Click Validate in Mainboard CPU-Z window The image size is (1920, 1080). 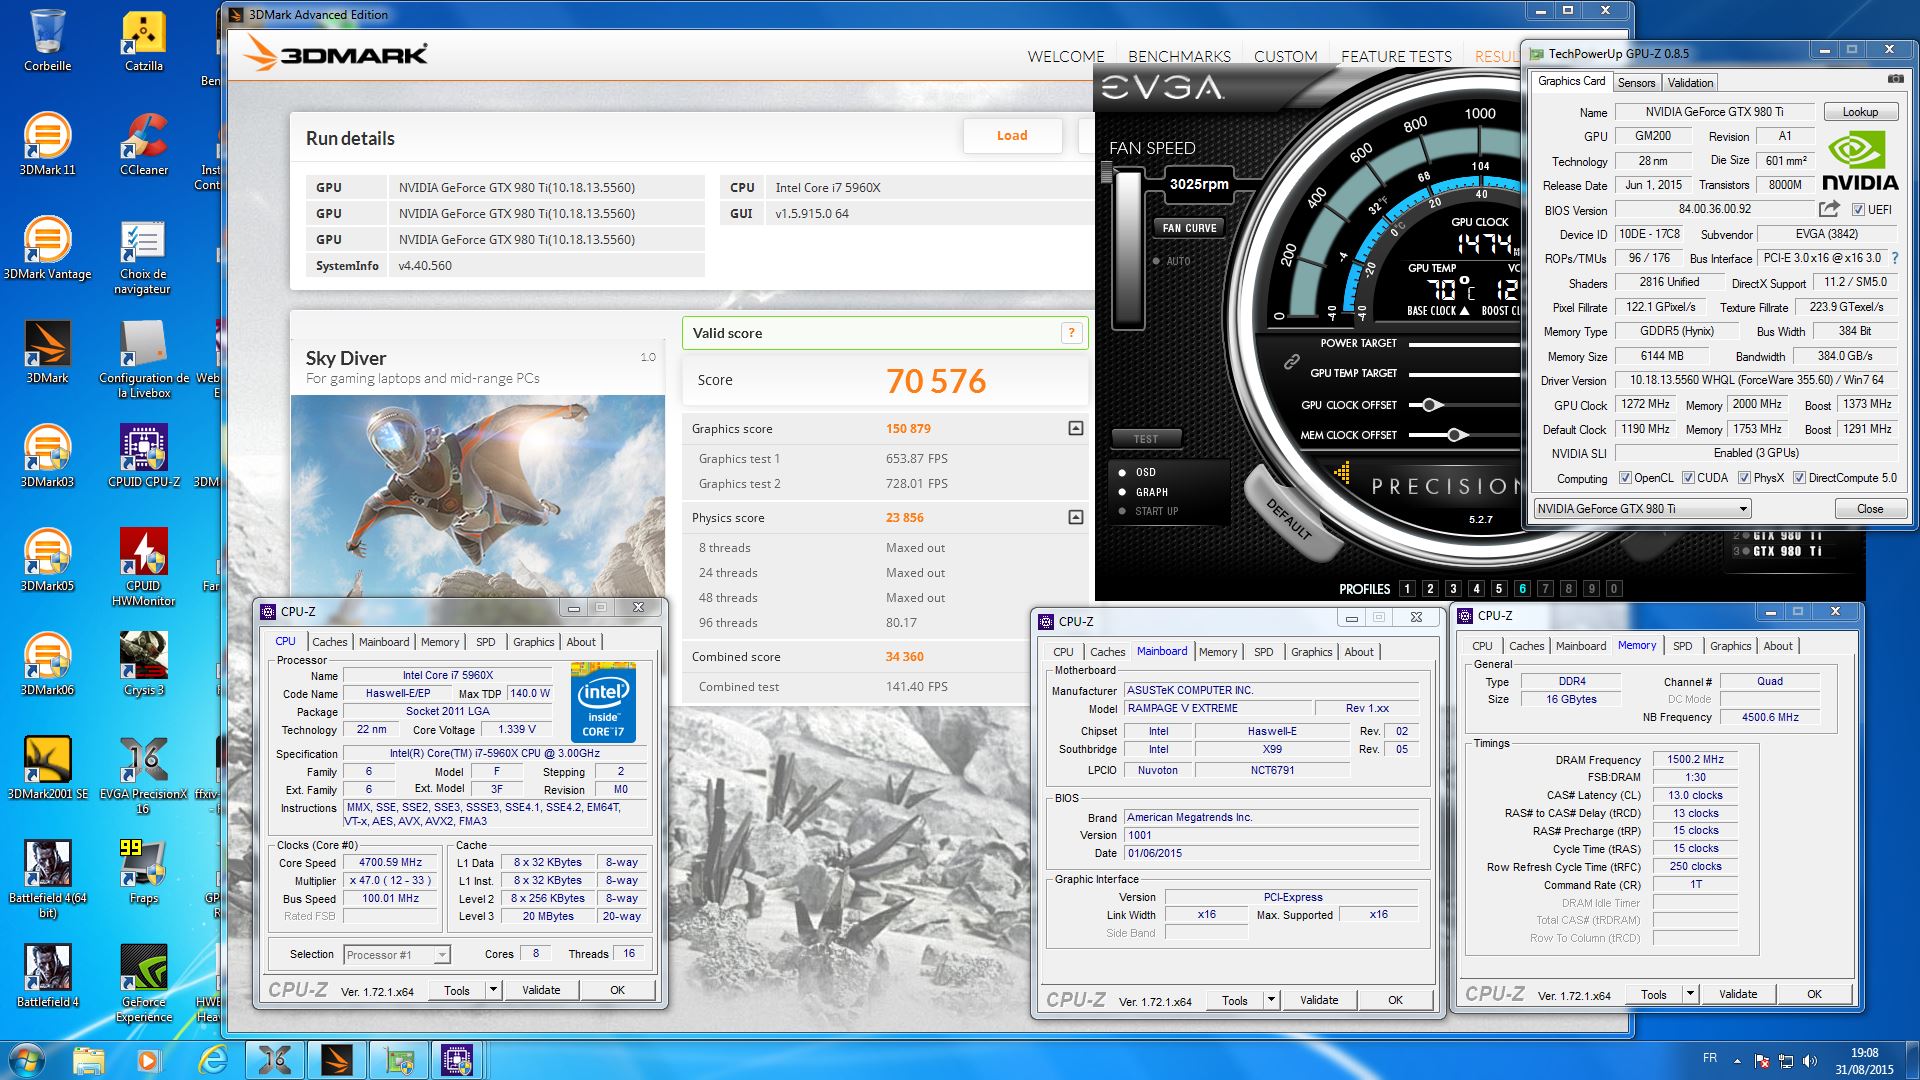1318,1000
